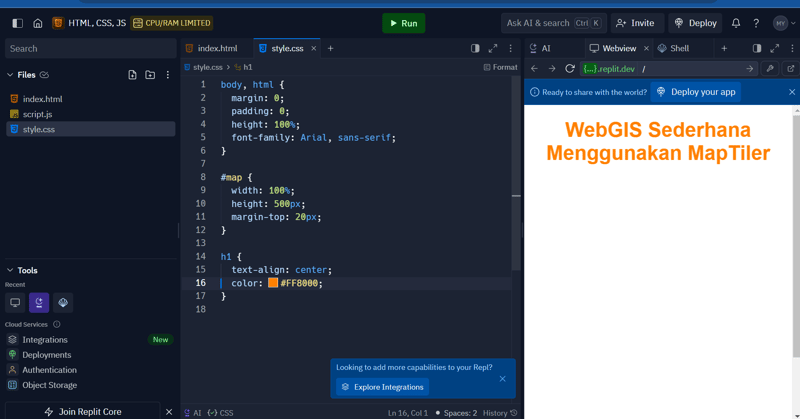Maximize the editor pane icon
Viewport: 800px width, 419px height.
493,48
